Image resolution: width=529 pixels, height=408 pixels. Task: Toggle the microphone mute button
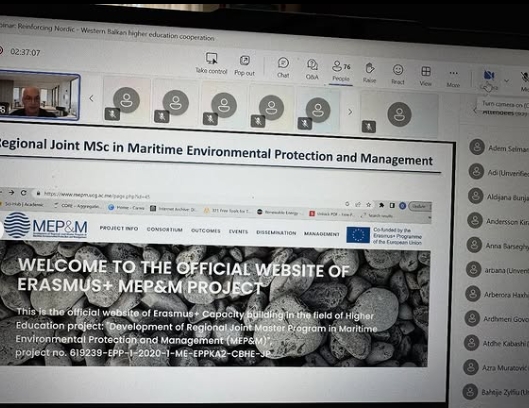tap(524, 81)
